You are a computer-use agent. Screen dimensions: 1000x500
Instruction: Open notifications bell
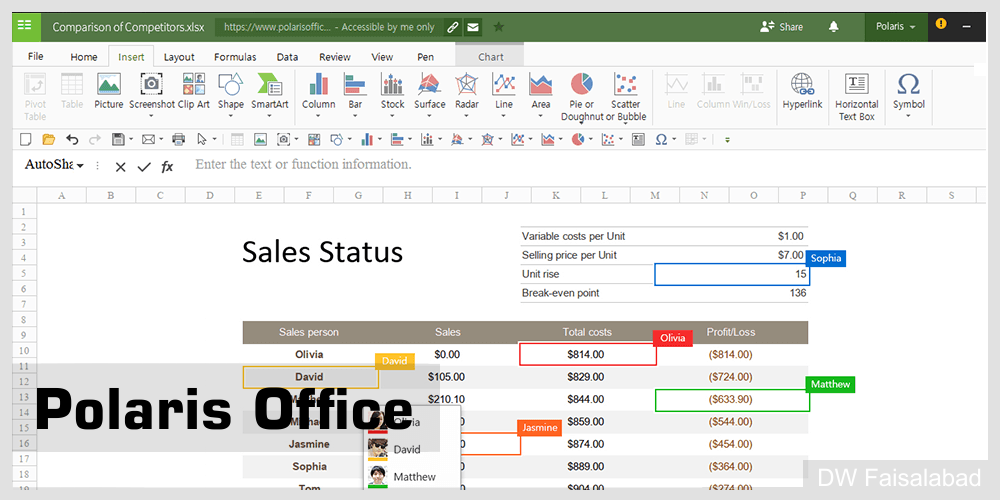834,27
